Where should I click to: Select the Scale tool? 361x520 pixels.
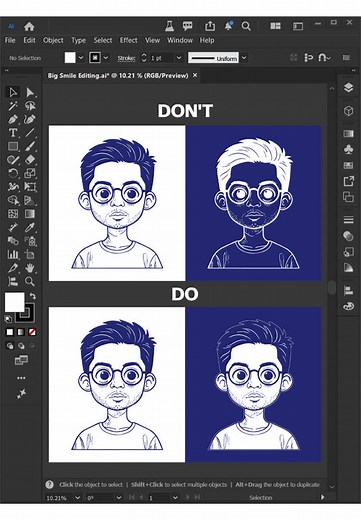[x=30, y=173]
